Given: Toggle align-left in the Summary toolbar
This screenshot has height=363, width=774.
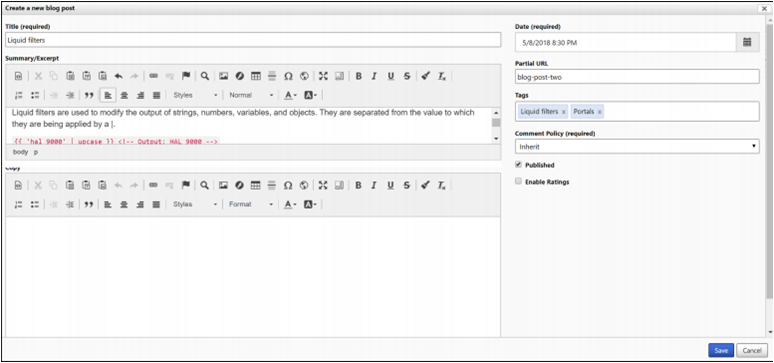Looking at the screenshot, I should tap(108, 95).
